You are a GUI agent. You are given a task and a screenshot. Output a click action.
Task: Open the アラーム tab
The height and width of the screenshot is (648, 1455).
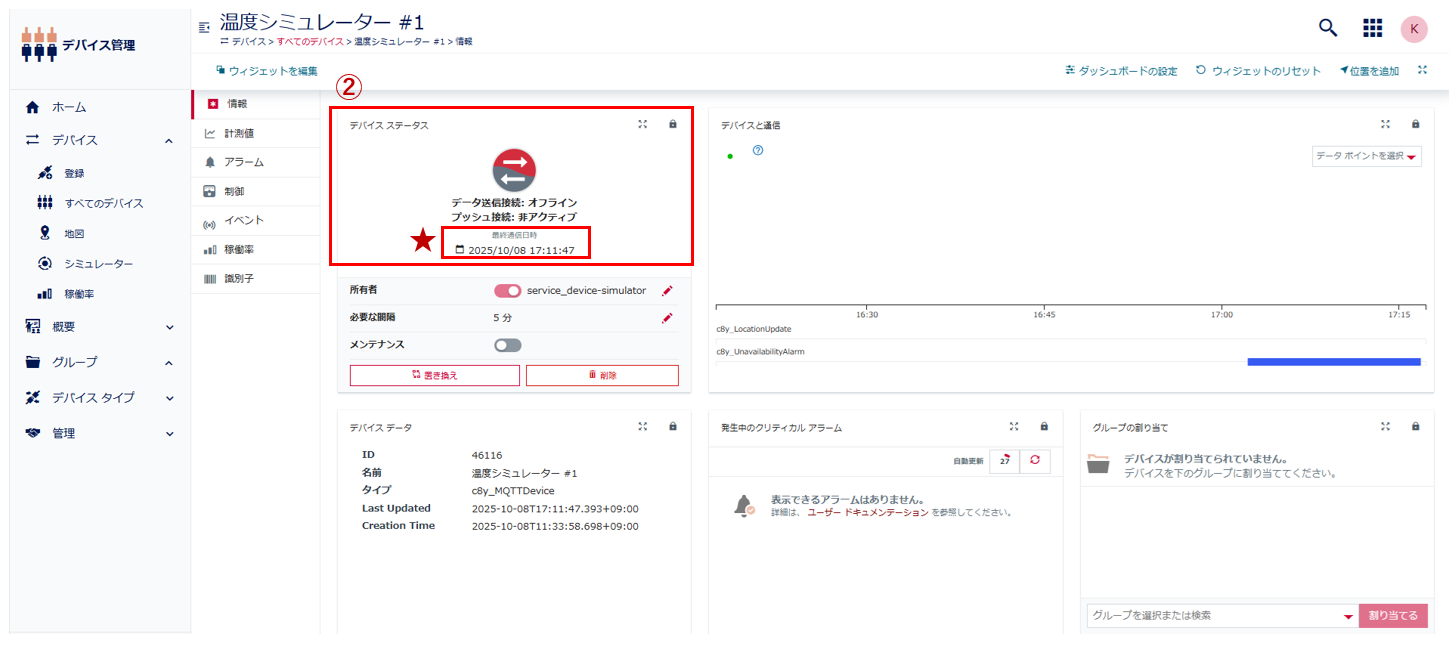(x=244, y=162)
